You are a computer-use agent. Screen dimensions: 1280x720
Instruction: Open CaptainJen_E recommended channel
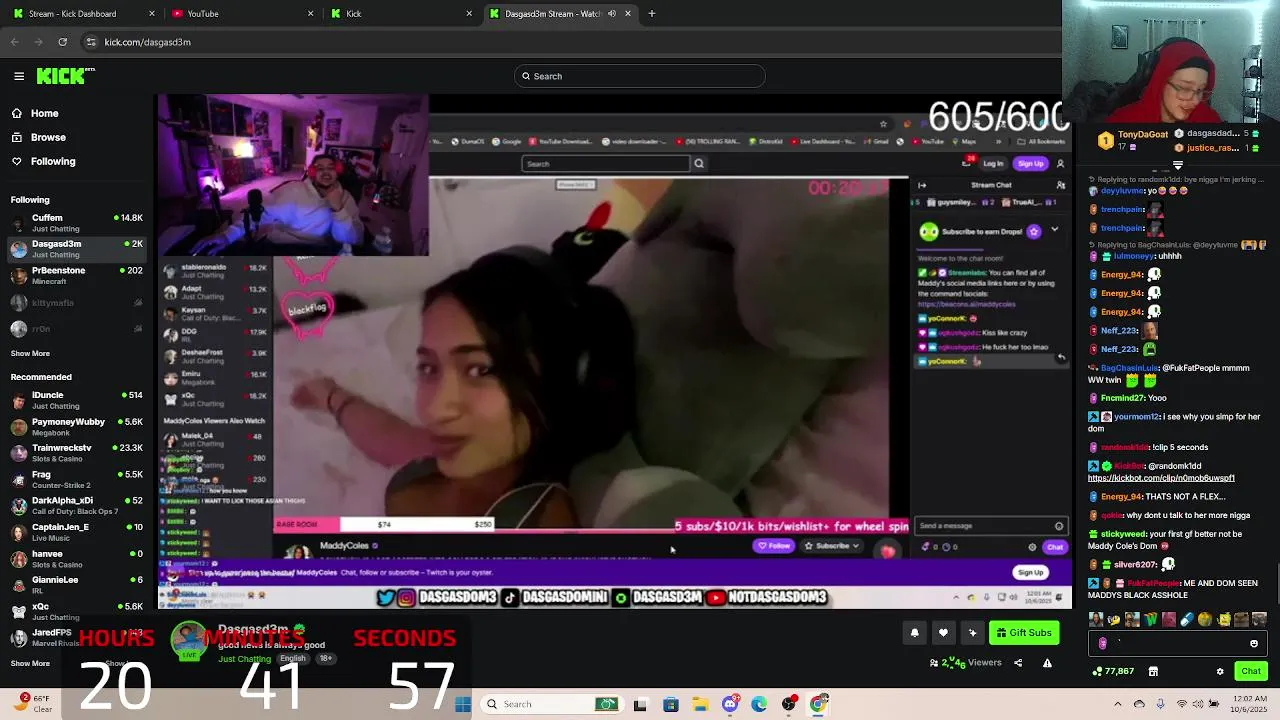click(x=77, y=532)
